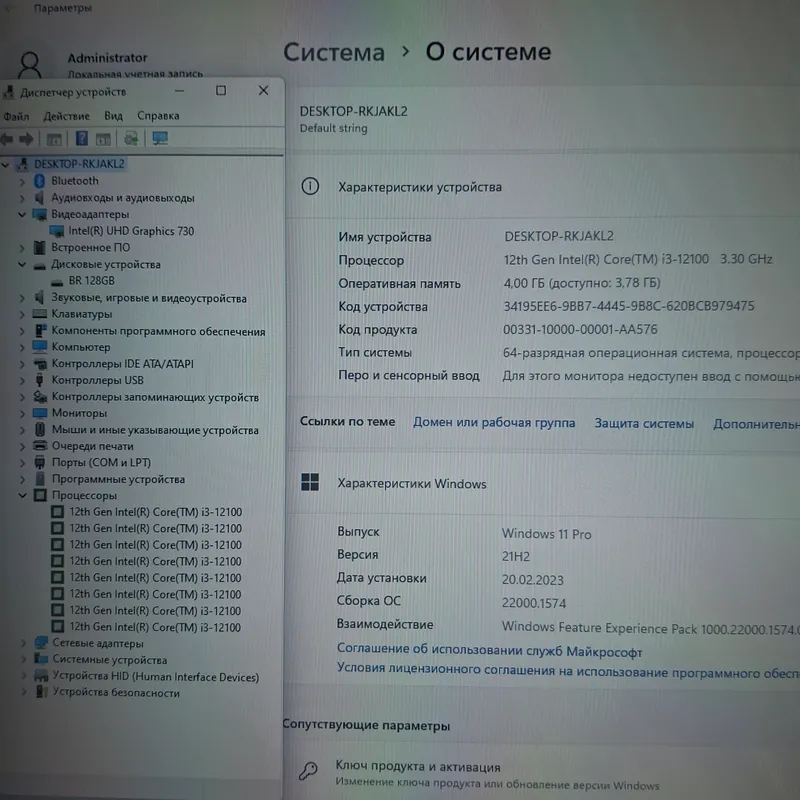The width and height of the screenshot is (800, 800).
Task: Select the BR 128GB disk drive icon
Action: click(x=57, y=282)
